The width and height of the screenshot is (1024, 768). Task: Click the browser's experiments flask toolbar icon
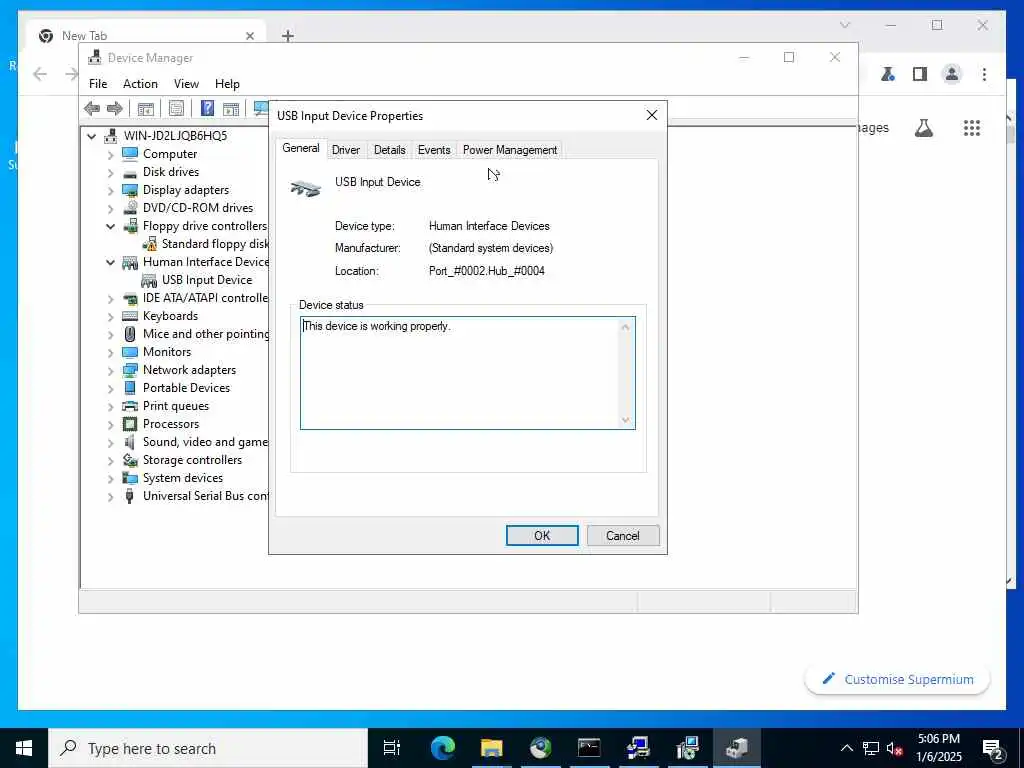click(x=888, y=74)
